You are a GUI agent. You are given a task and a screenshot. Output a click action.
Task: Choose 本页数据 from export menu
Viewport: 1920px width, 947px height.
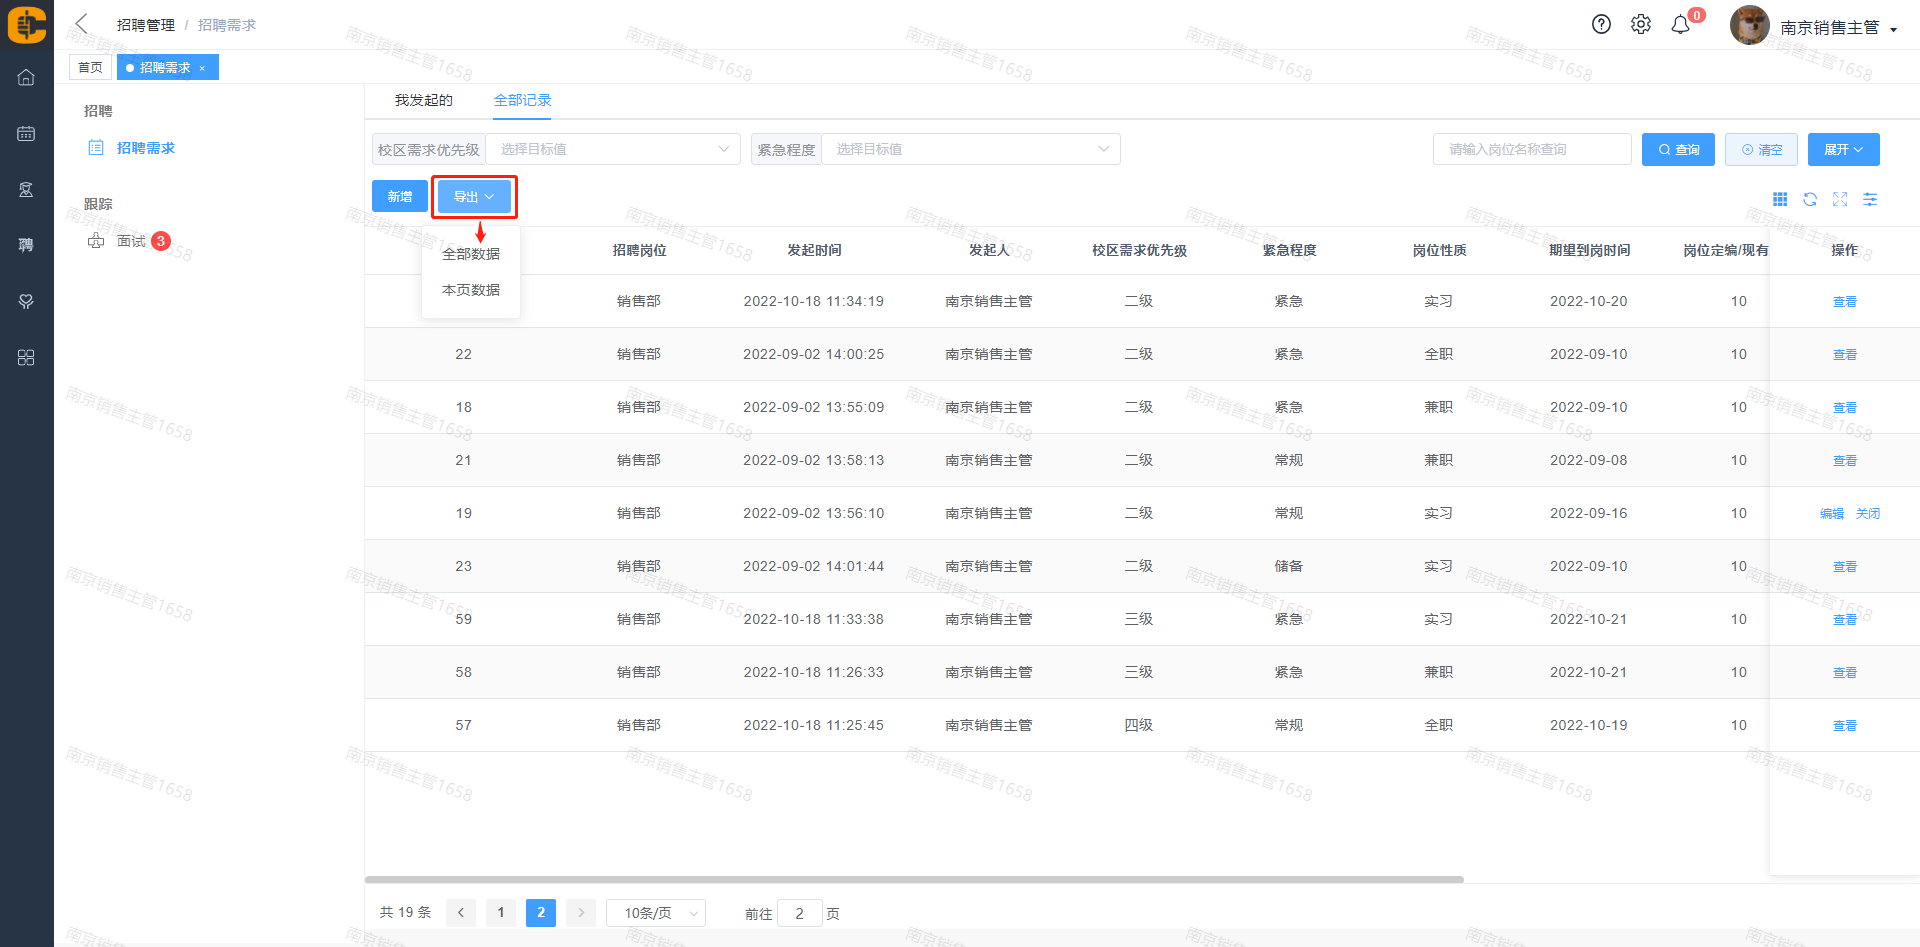click(x=471, y=290)
